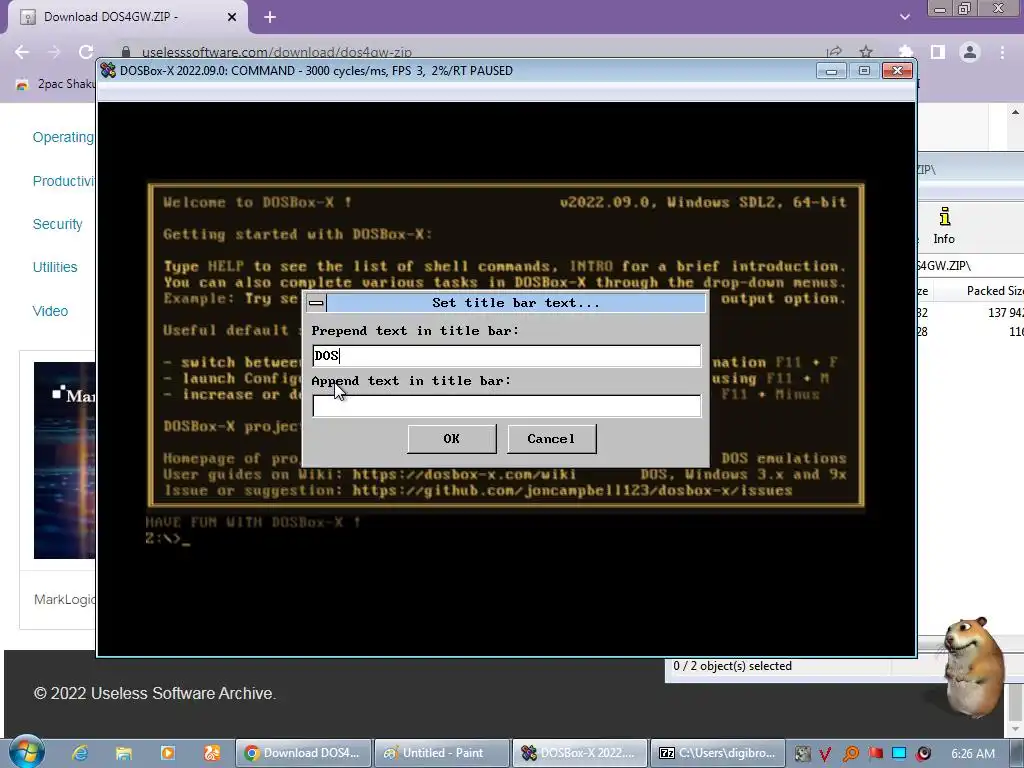Open the Security category link
The height and width of the screenshot is (768, 1024).
tap(57, 224)
